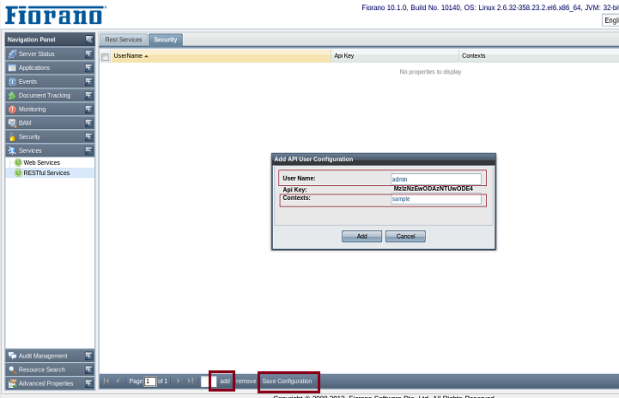Click the Document Tracking icon
Screen dimensions: 619x398
click(12, 96)
